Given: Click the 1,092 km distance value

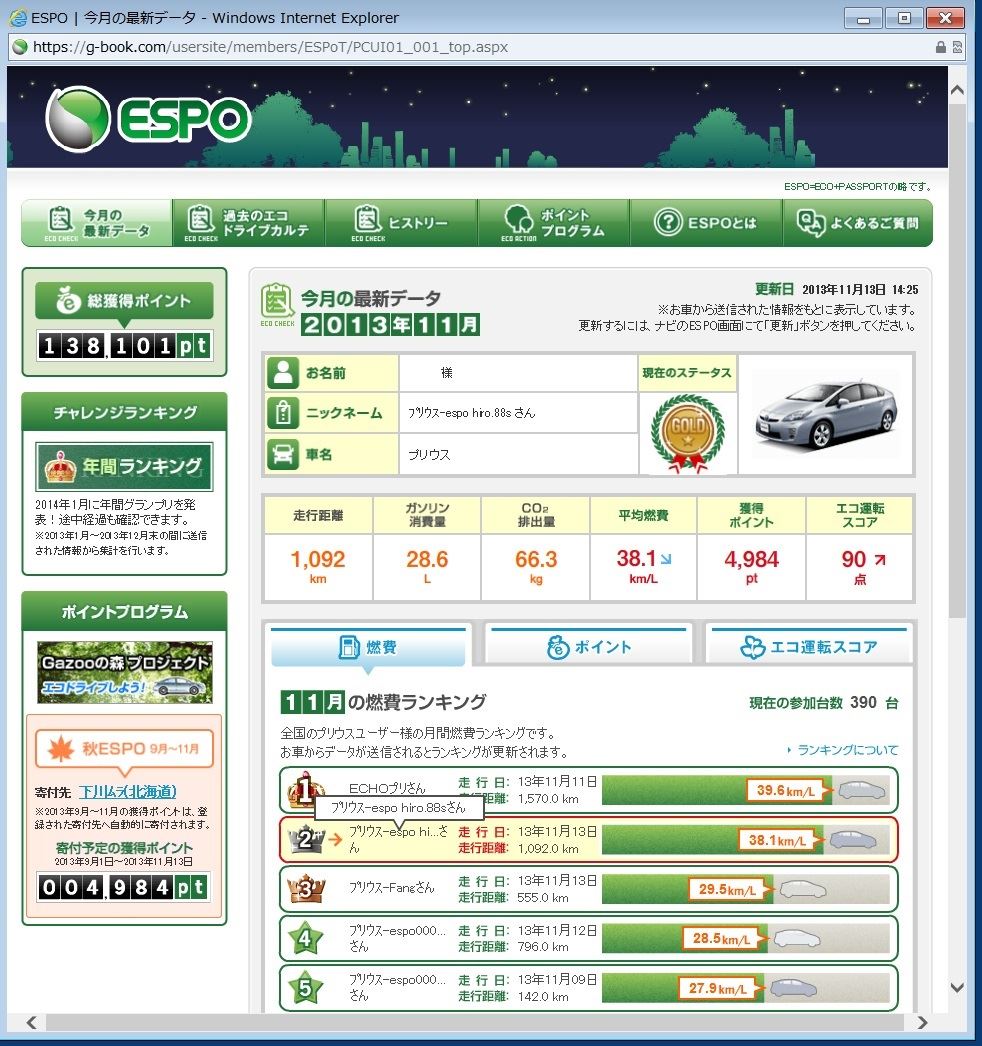Looking at the screenshot, I should click(318, 566).
